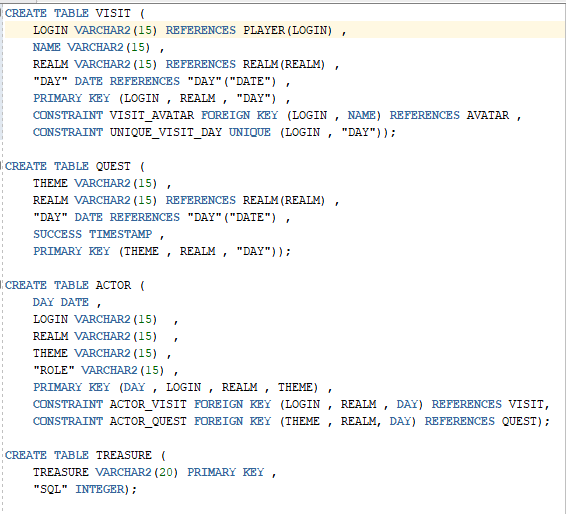Click THEME in the ACTOR table's THEME VARCHAR2(15) line
The height and width of the screenshot is (514, 566).
(50, 353)
